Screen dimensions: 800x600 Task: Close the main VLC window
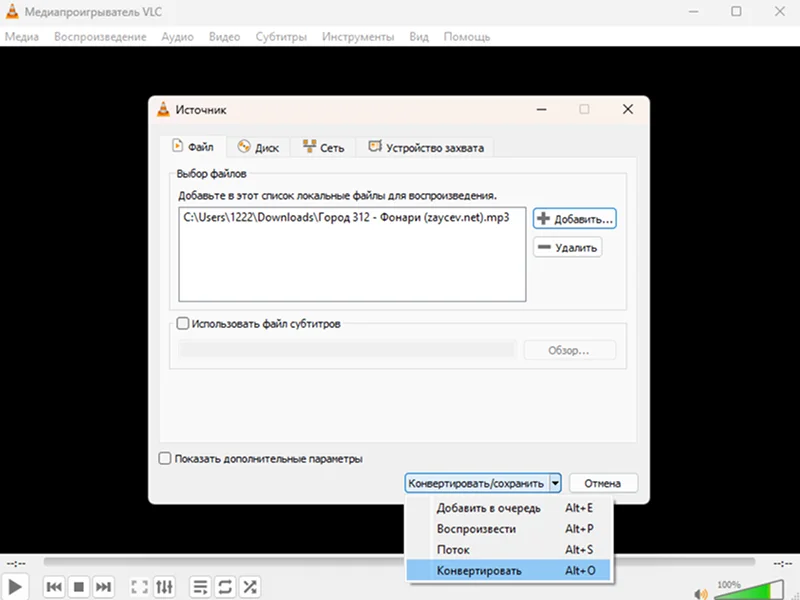tap(780, 11)
